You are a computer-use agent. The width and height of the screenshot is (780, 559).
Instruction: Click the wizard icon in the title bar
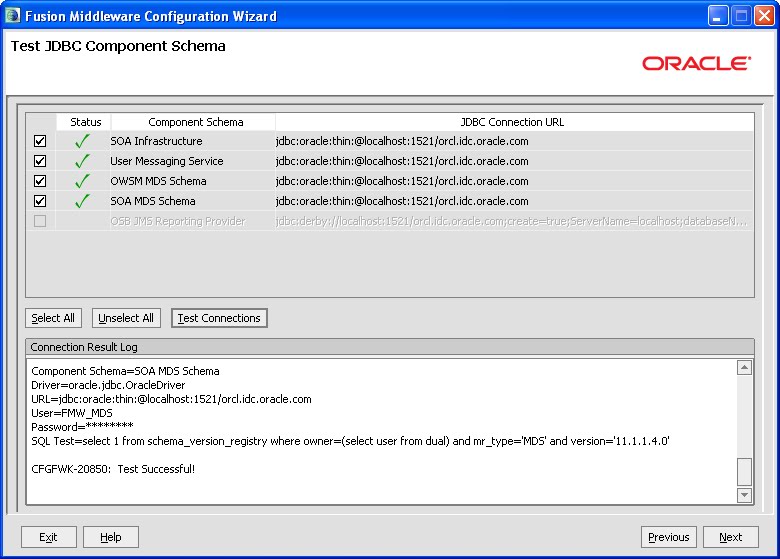coord(12,15)
